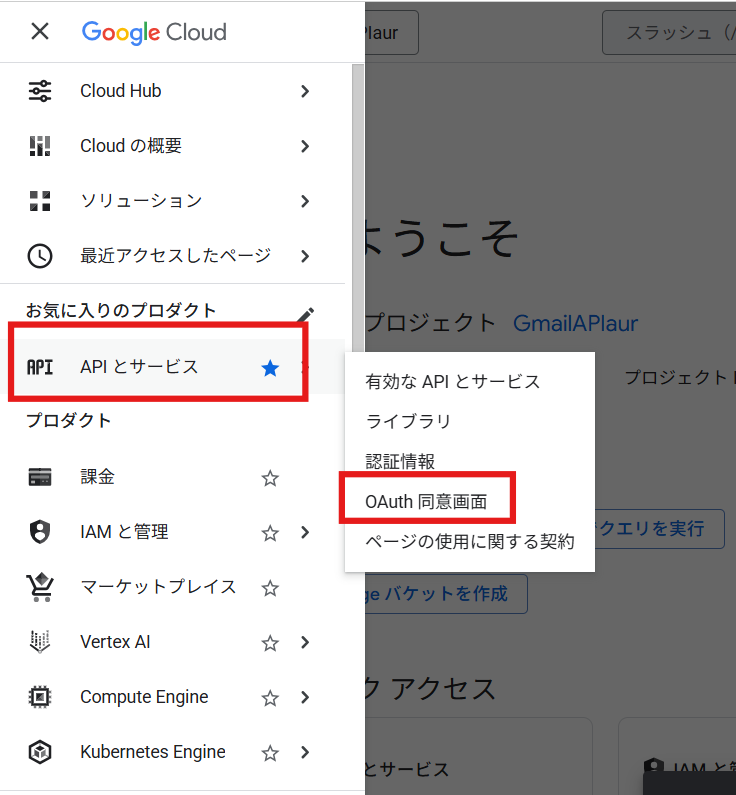Select 認証情報 from the submenu
This screenshot has width=736, height=795.
[401, 462]
